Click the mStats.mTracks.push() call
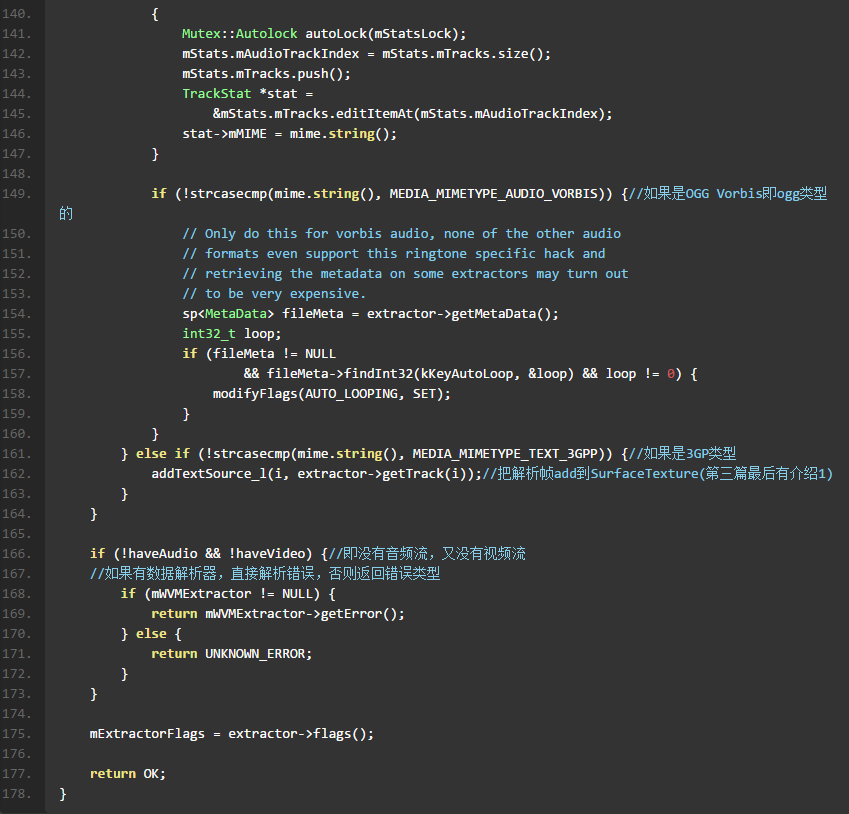This screenshot has width=849, height=814. point(266,74)
